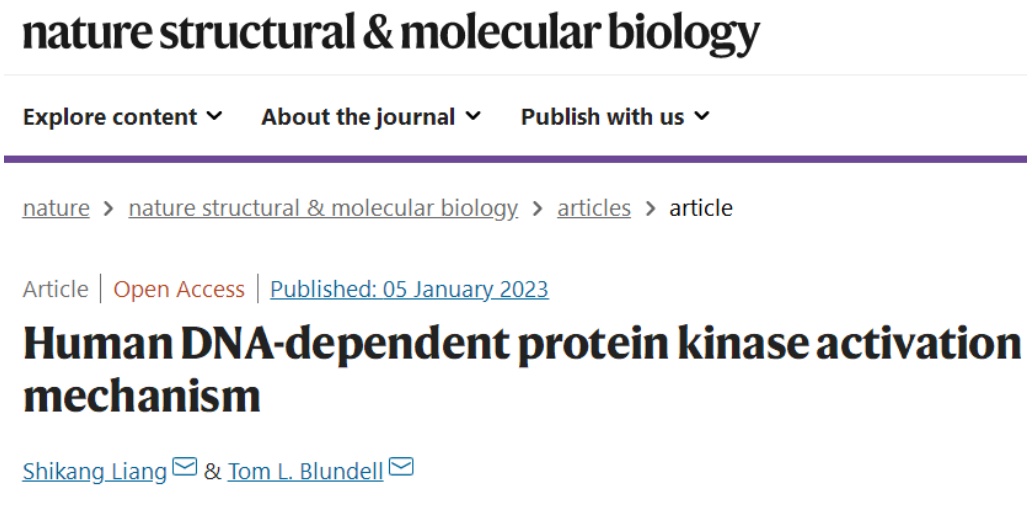Screen dimensions: 1032x509
Task: Click the breadcrumb chevron right of nature
Action: tap(109, 208)
